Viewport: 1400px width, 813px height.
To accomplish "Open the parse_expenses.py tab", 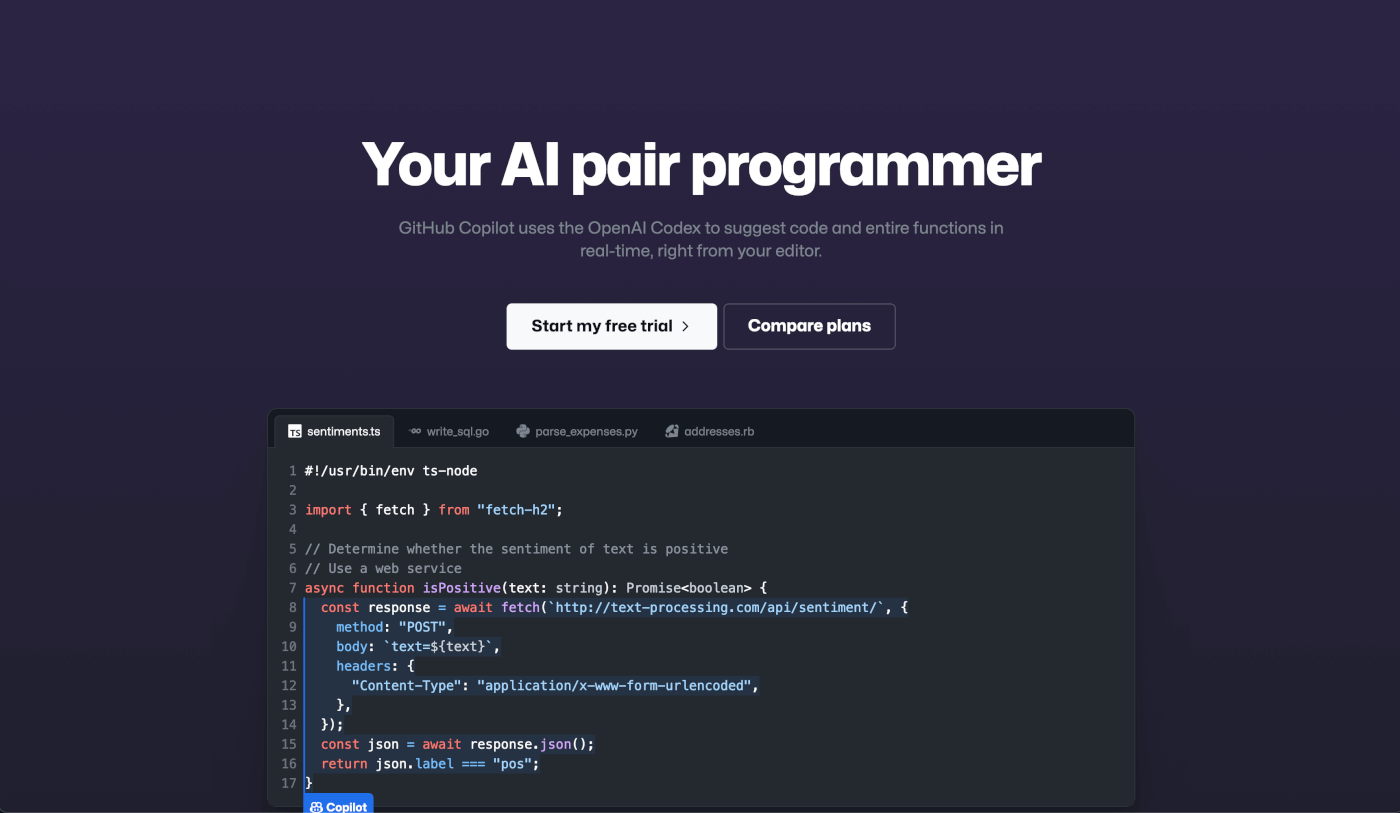I will 586,432.
